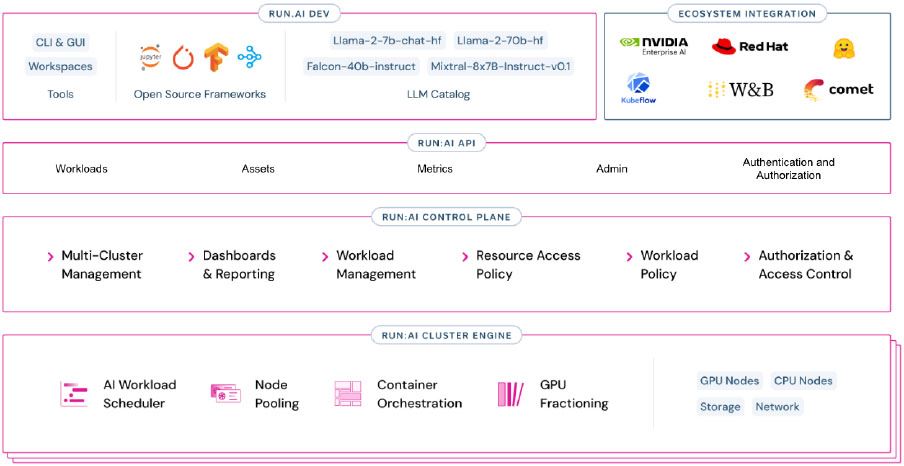Select the AI Workload Scheduler icon
The image size is (904, 466).
75,394
